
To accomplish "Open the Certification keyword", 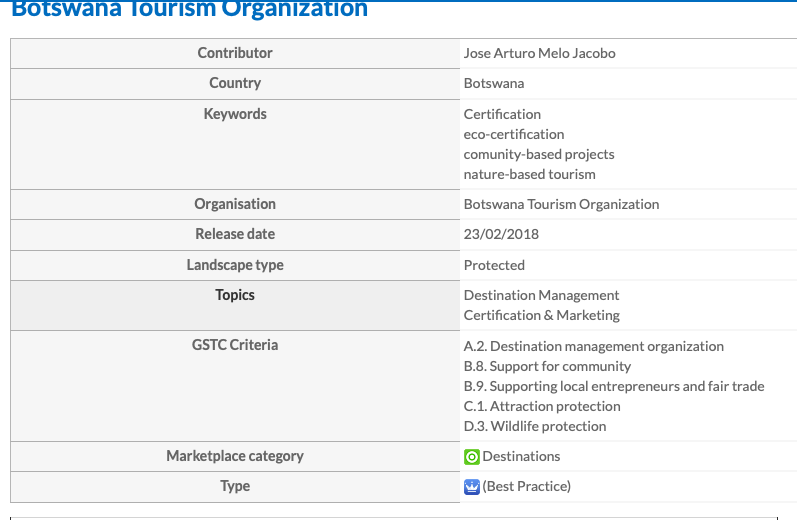I will 502,114.
